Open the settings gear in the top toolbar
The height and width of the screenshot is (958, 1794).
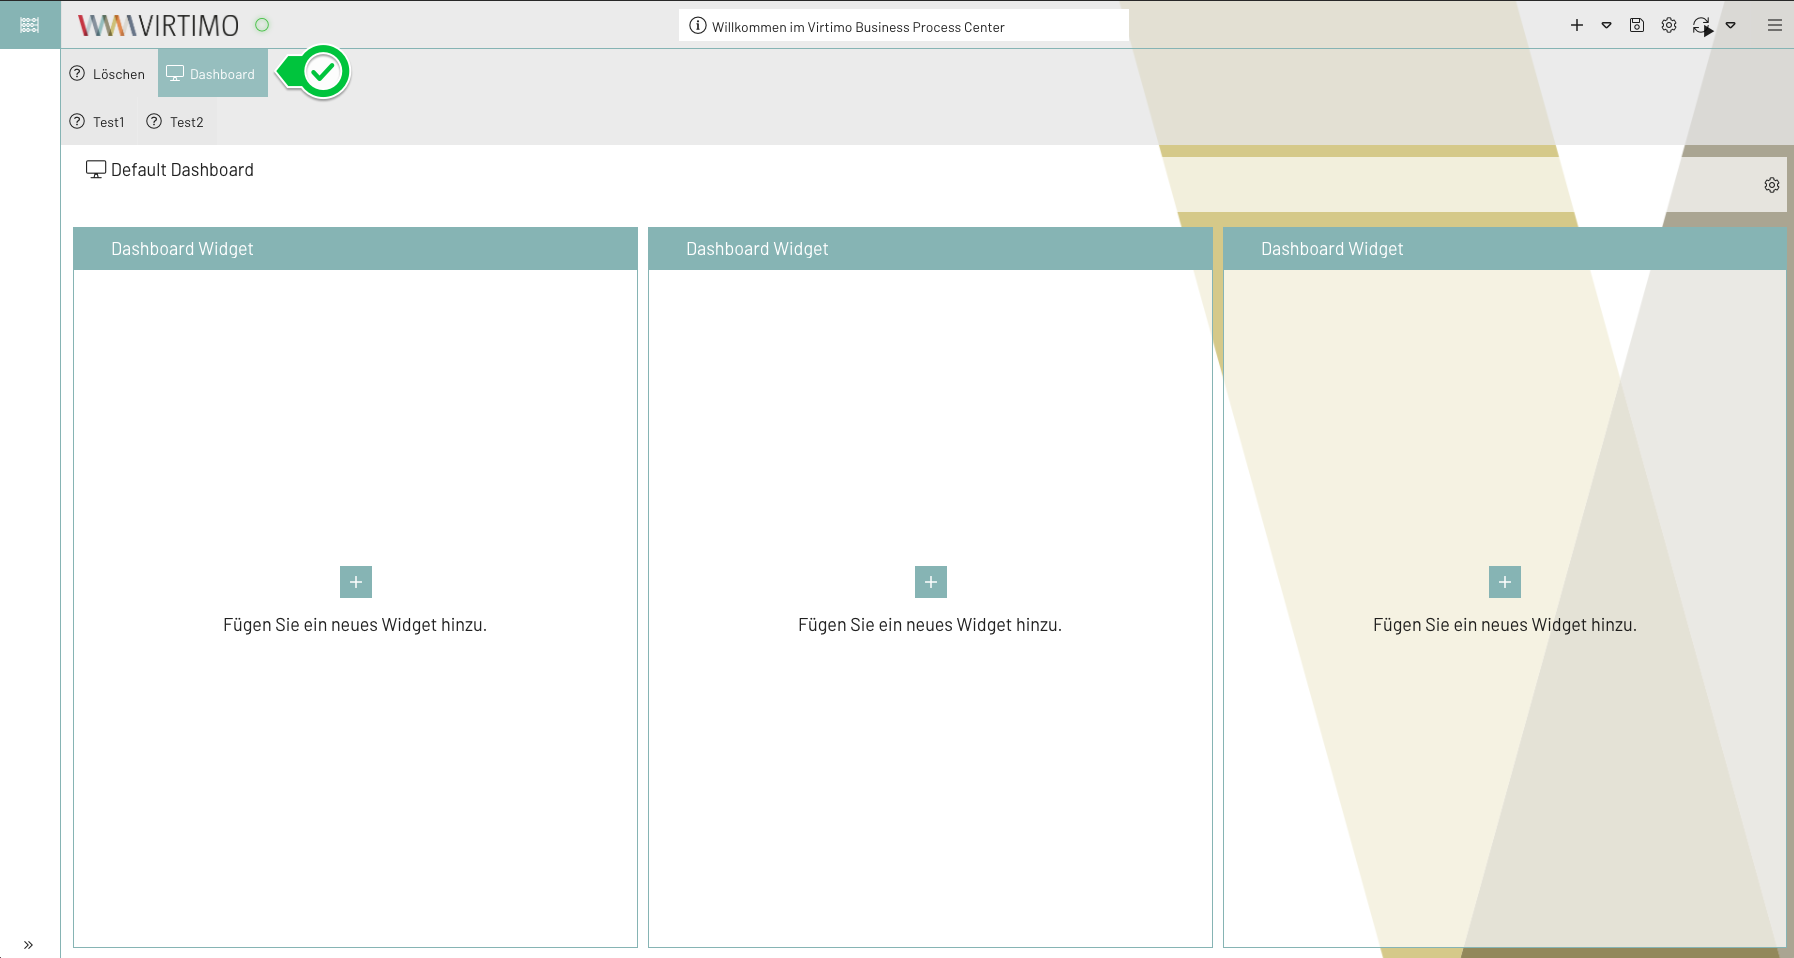[x=1668, y=24]
